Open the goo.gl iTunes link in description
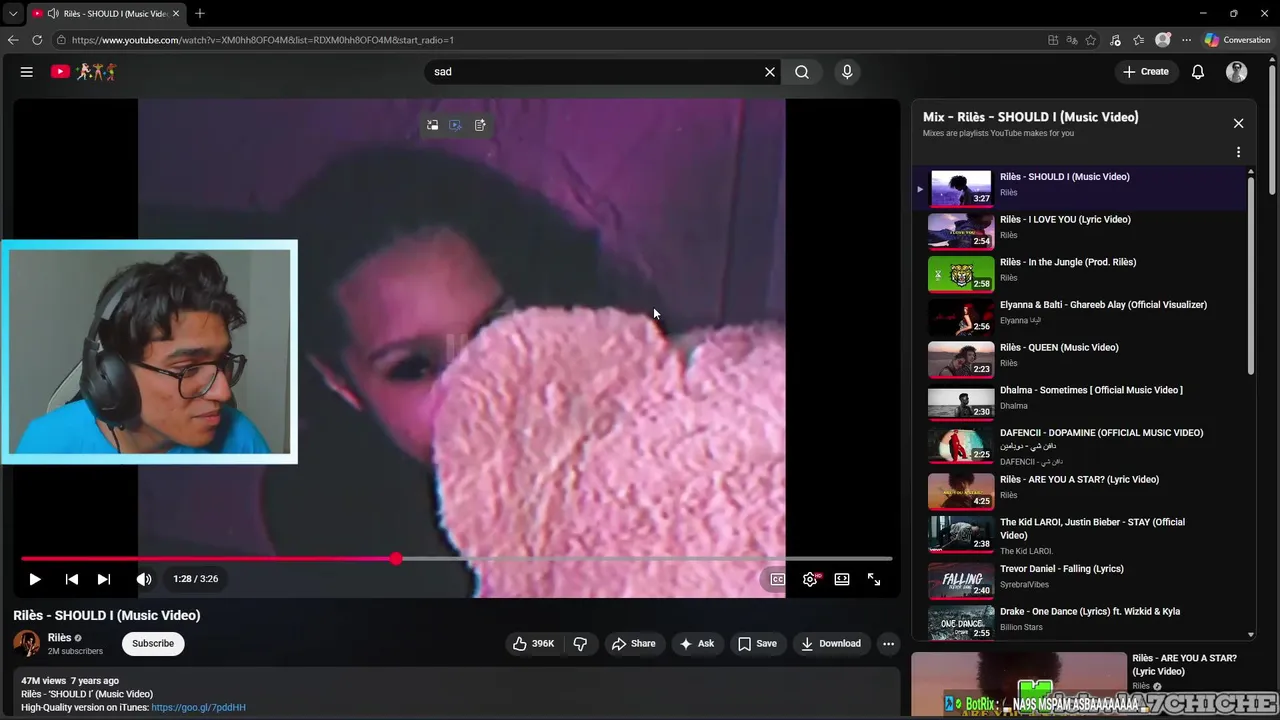The image size is (1280, 720). click(x=198, y=707)
